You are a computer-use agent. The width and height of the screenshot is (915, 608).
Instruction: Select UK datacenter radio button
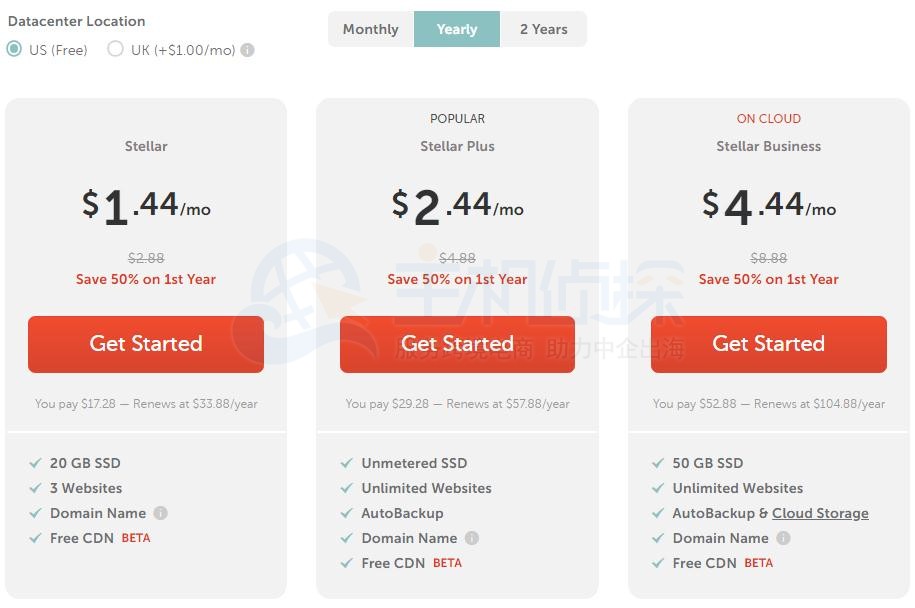116,49
